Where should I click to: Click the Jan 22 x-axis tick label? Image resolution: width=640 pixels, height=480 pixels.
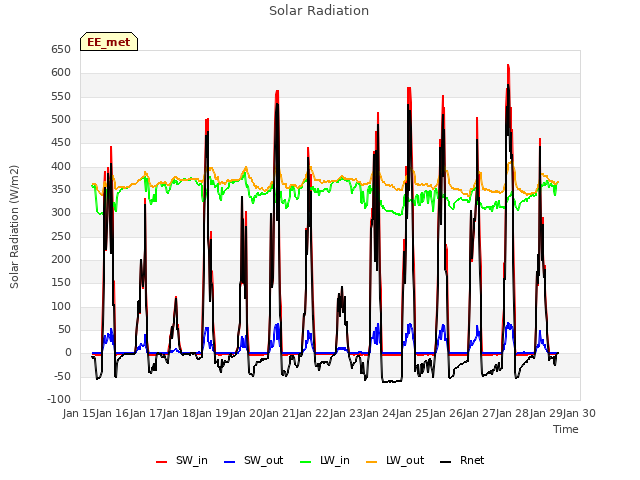coord(313,413)
